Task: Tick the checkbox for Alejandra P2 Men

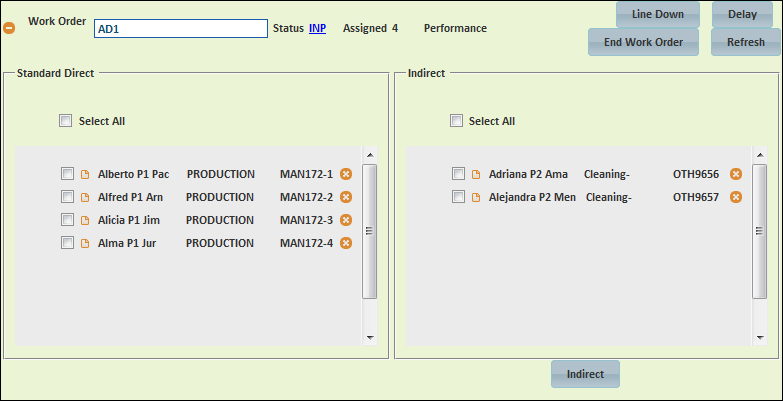Action: click(458, 197)
